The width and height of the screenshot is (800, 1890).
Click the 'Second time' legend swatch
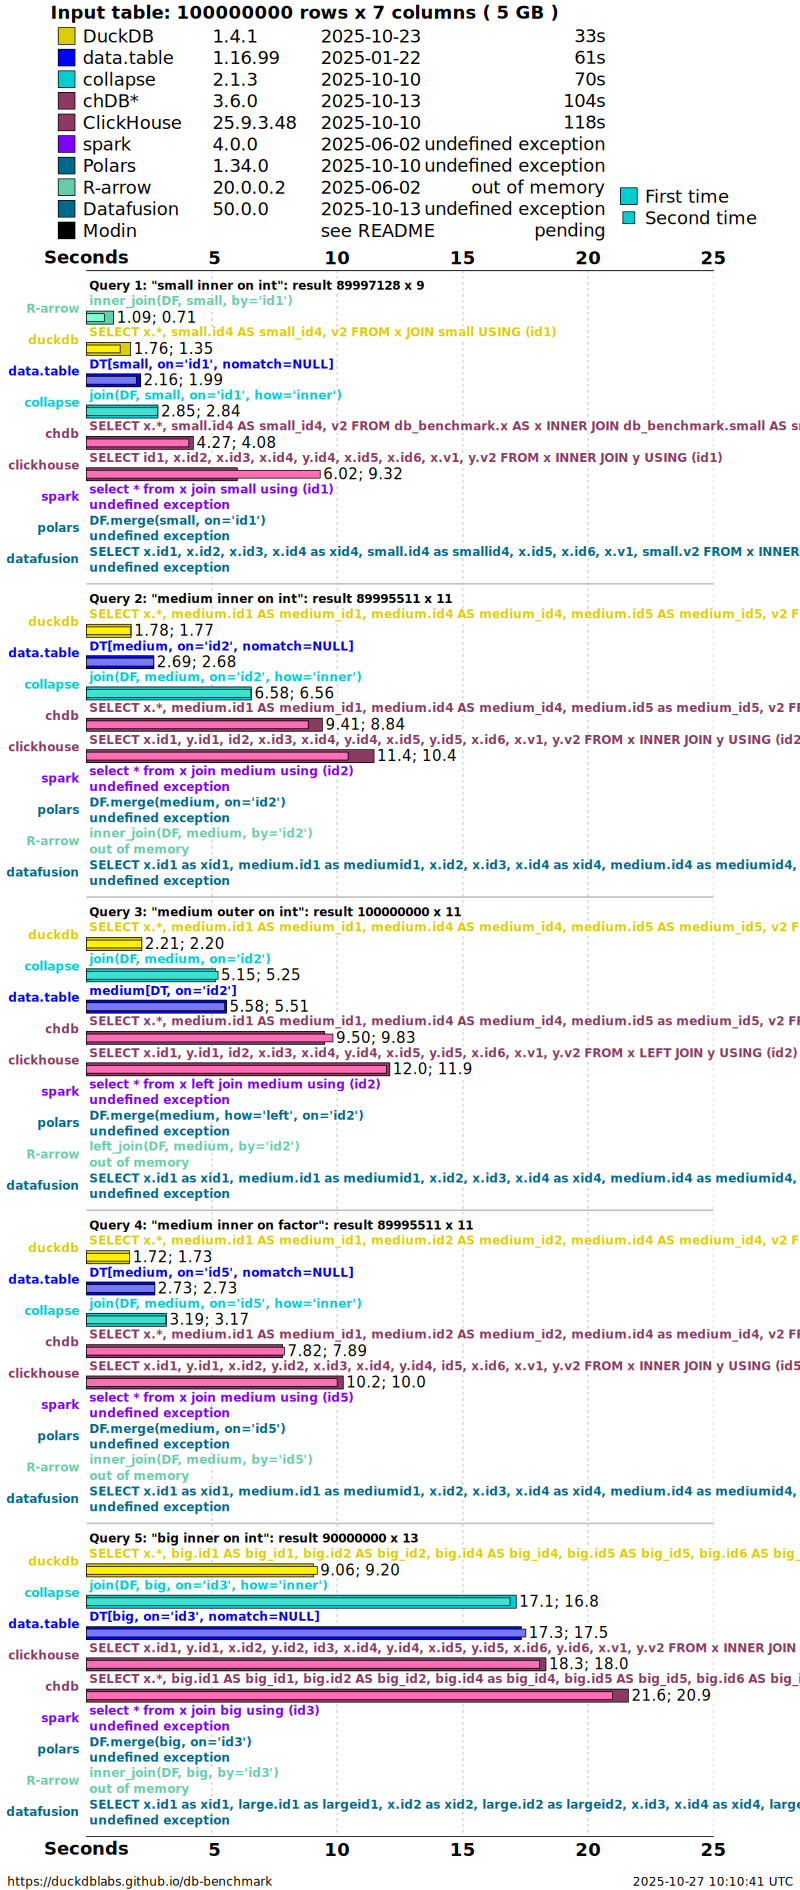point(629,218)
